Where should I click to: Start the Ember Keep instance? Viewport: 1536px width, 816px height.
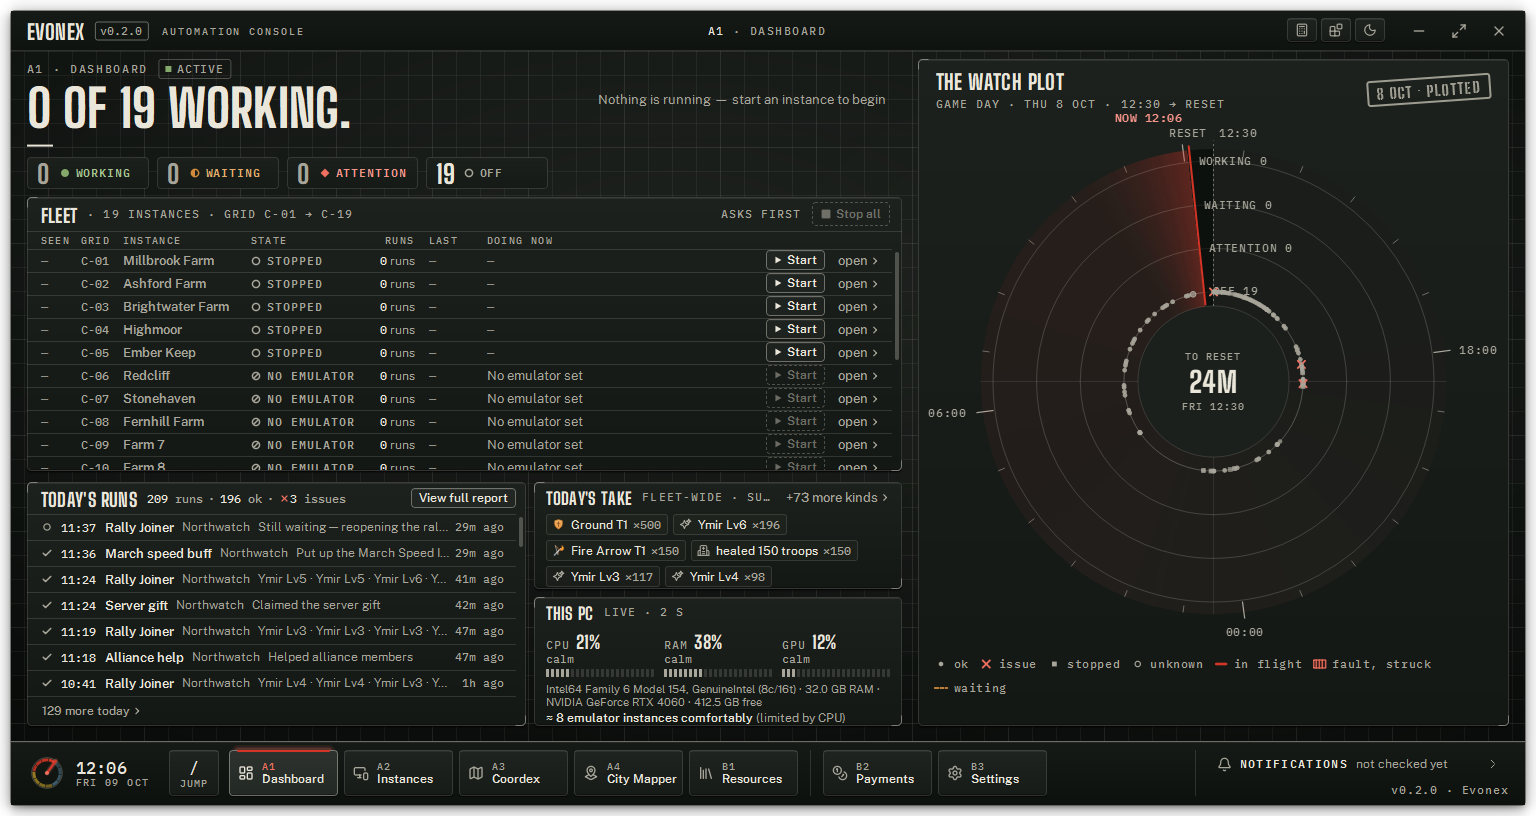[795, 352]
